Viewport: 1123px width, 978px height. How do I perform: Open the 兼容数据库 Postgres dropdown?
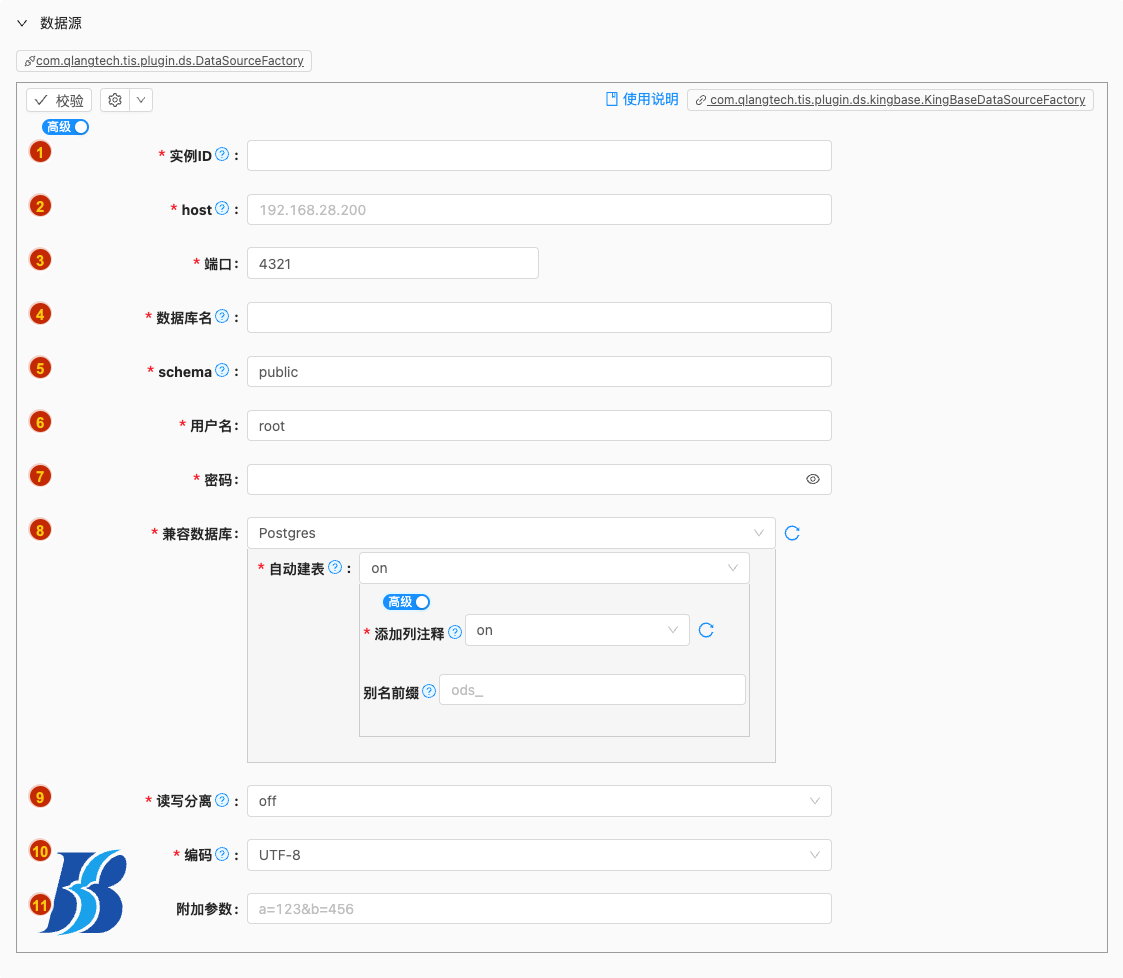[510, 533]
